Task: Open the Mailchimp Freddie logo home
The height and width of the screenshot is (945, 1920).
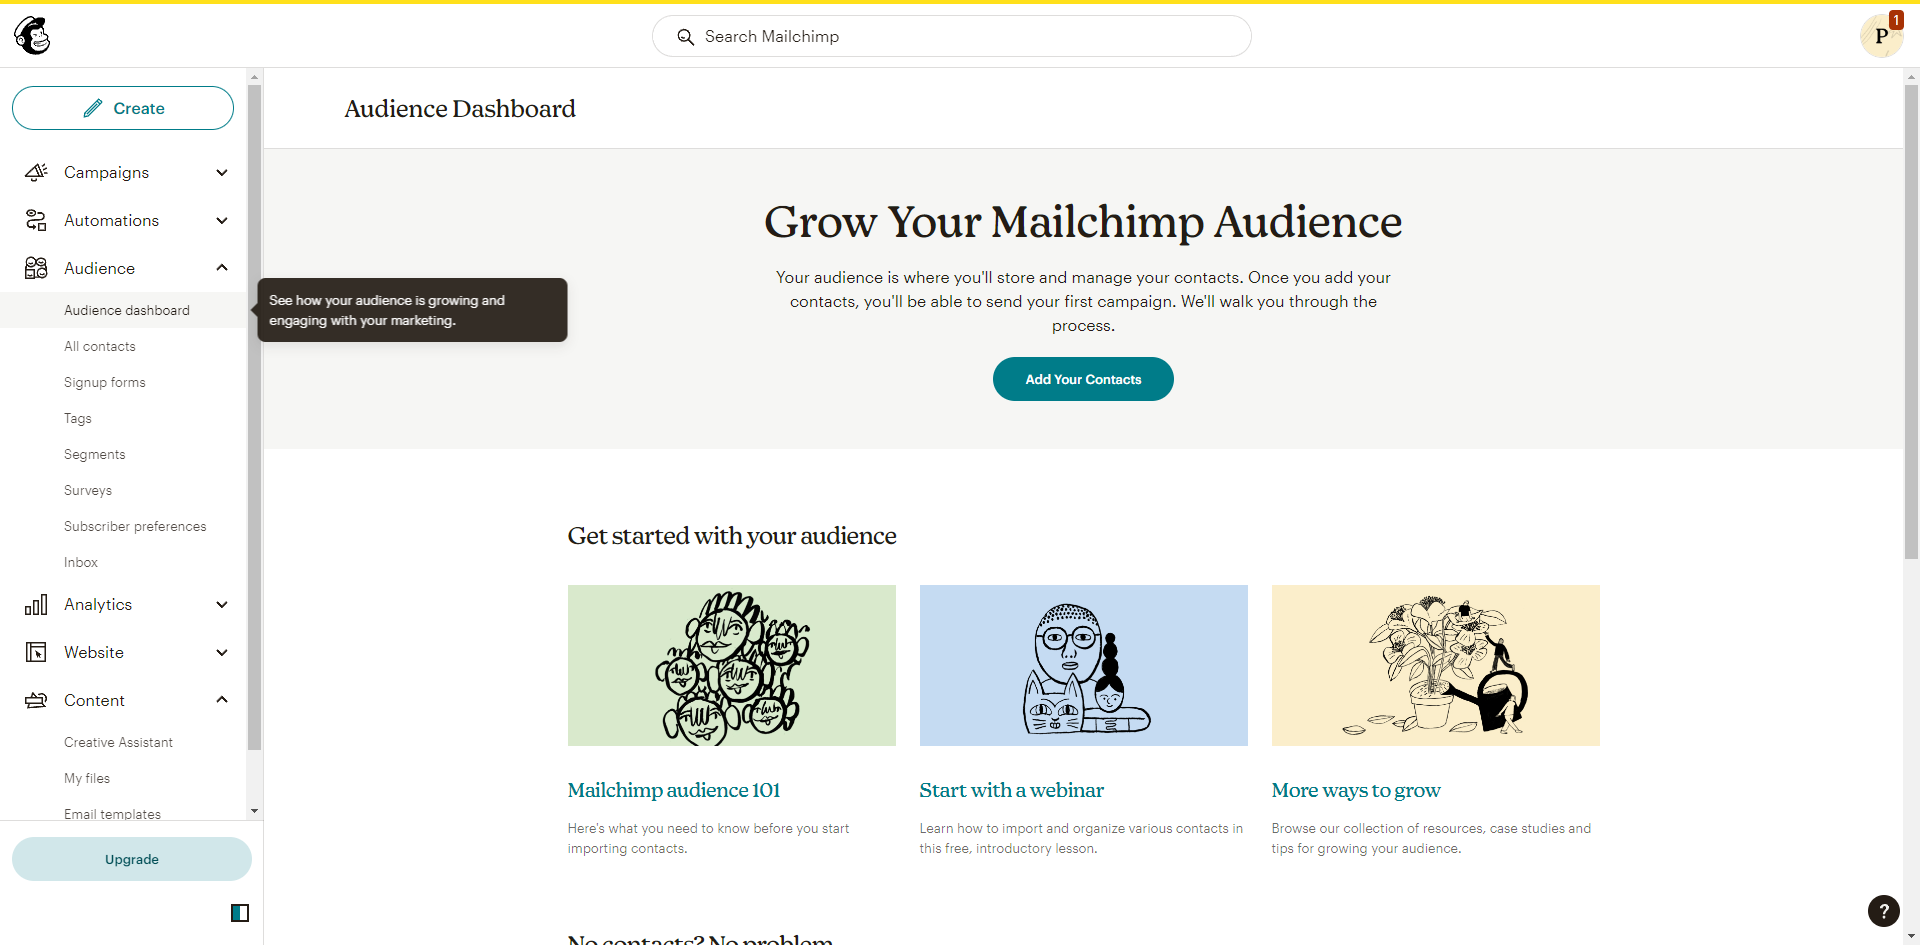Action: pyautogui.click(x=32, y=36)
